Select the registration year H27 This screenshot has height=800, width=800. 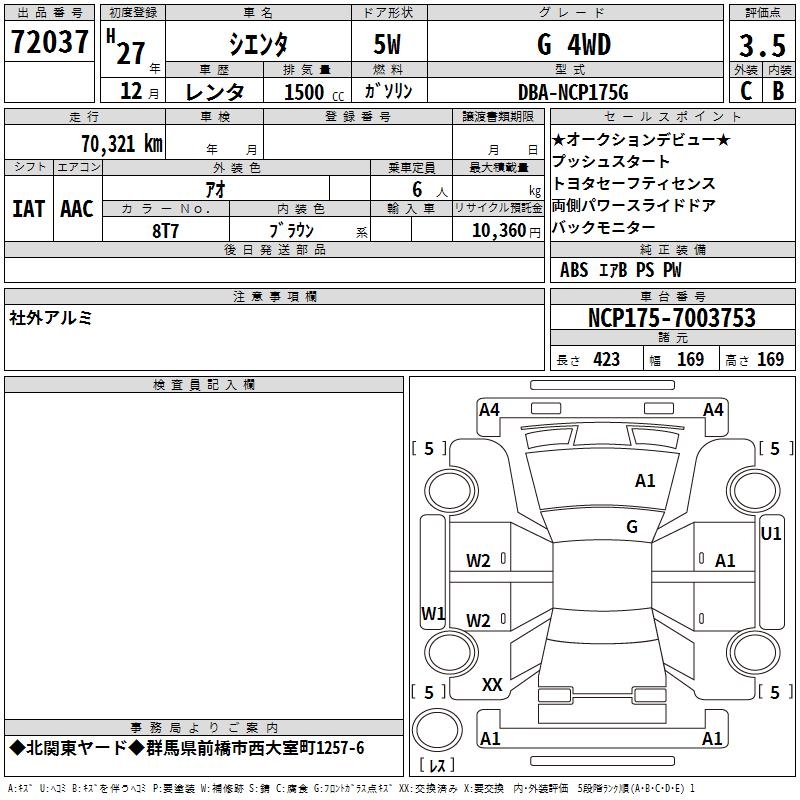126,47
